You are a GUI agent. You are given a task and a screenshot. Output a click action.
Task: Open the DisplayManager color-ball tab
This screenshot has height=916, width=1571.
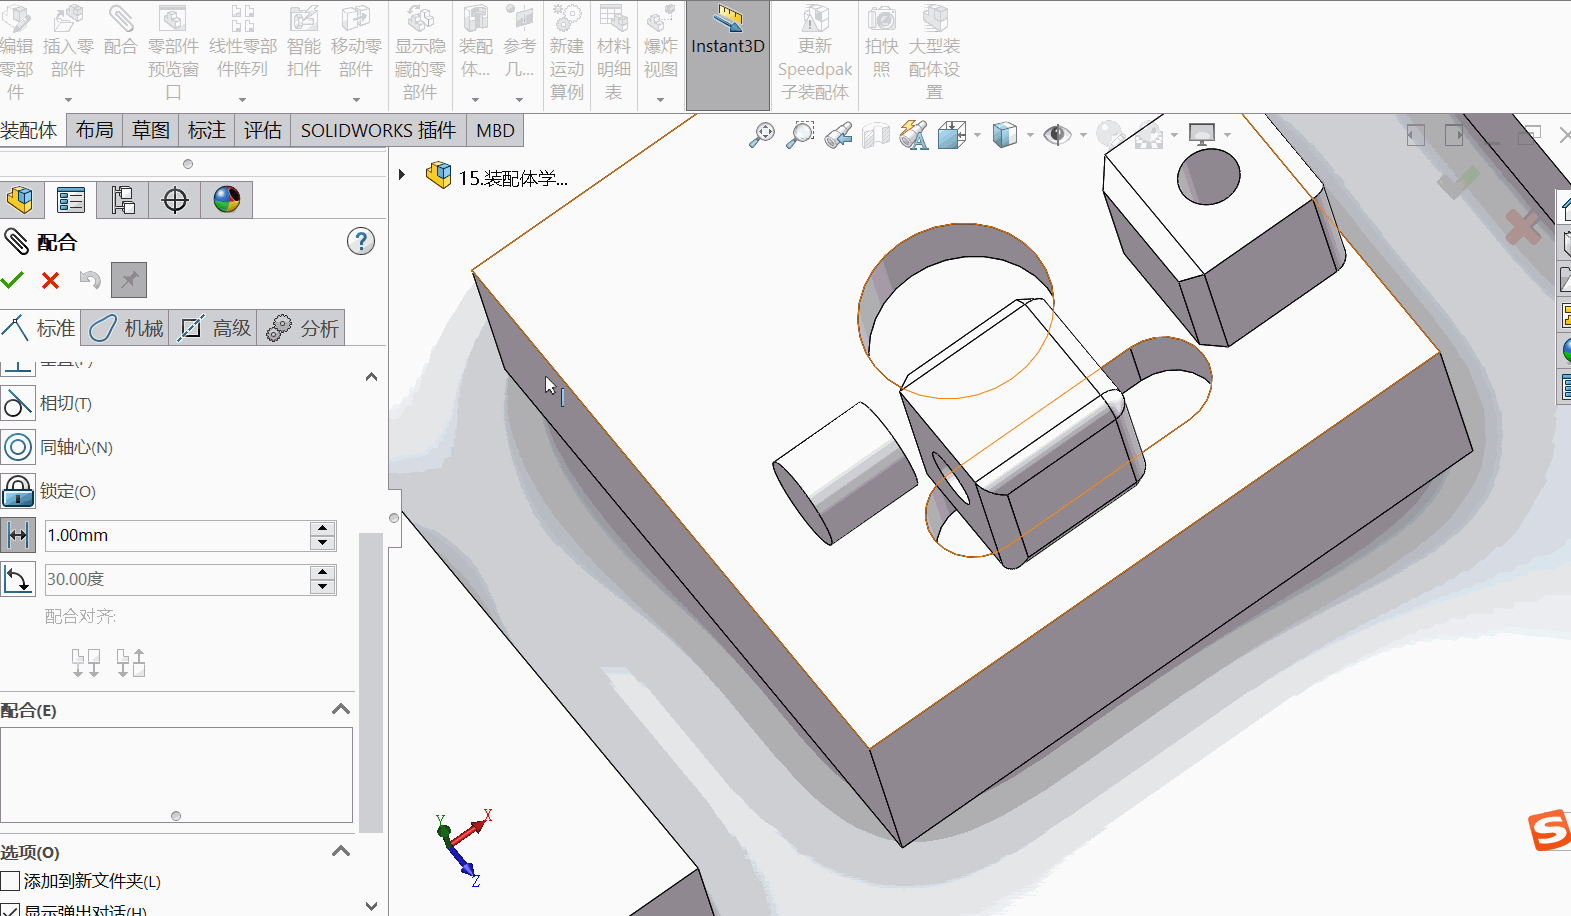227,200
